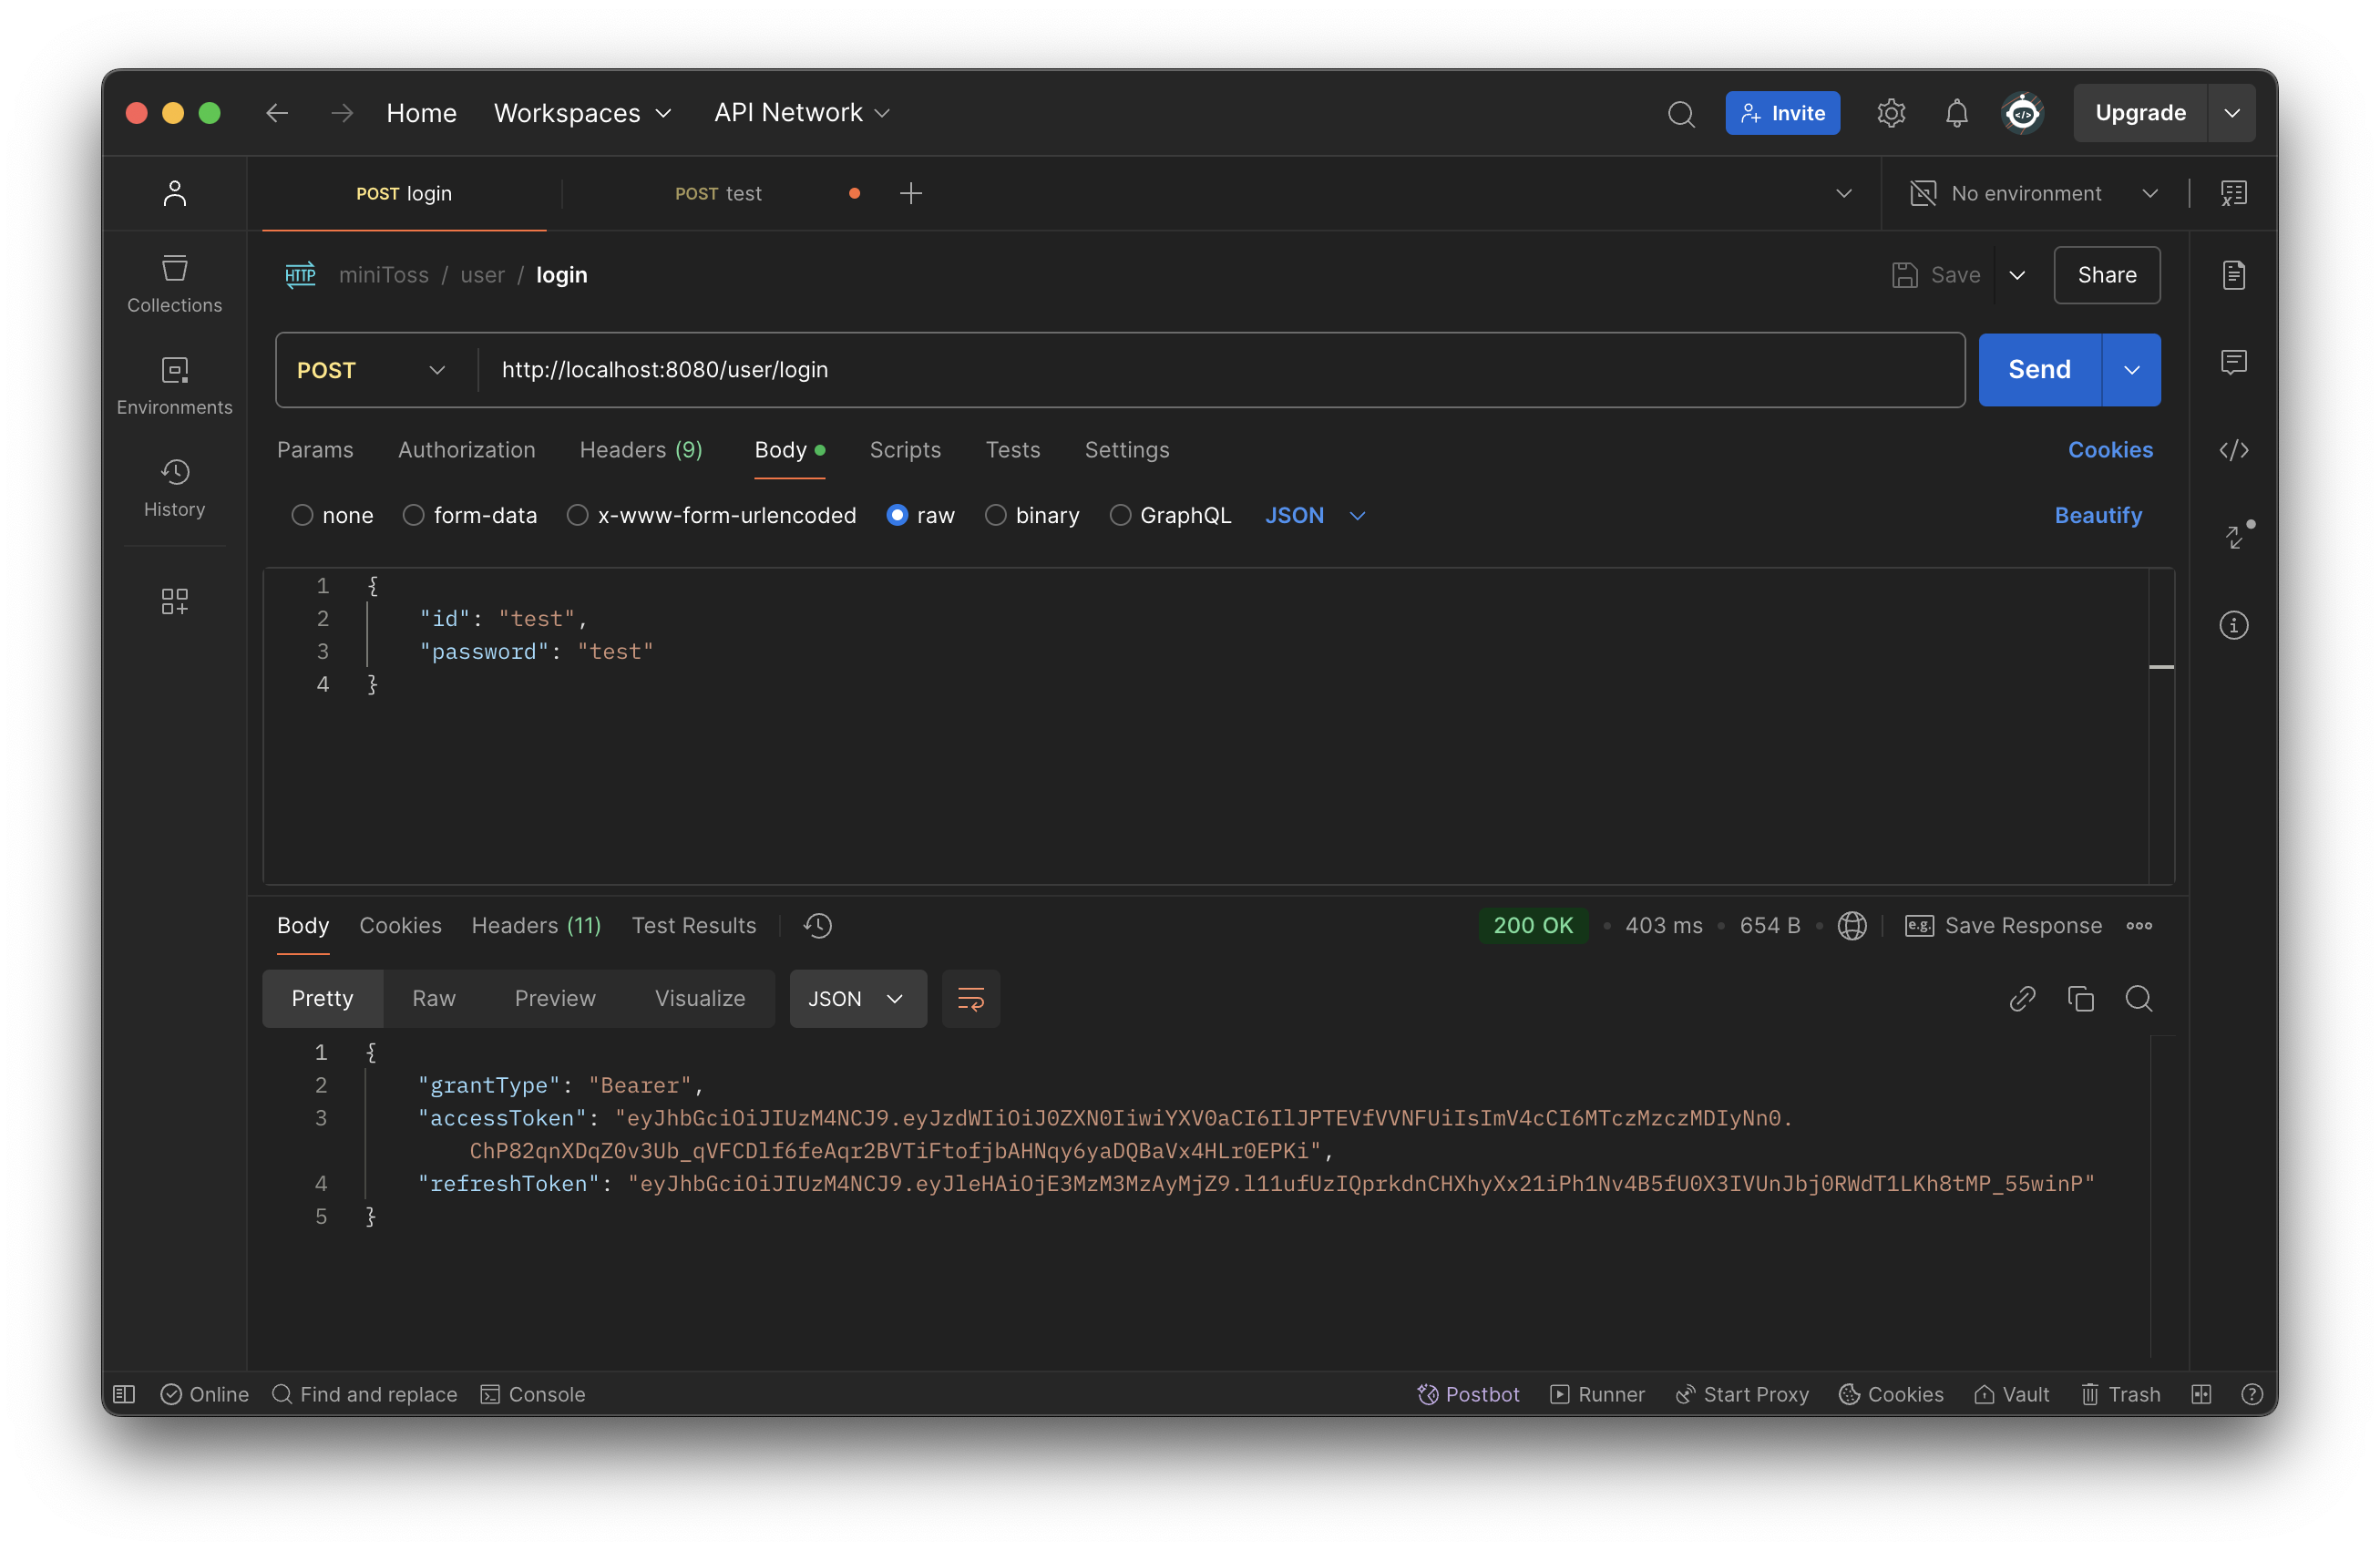Image resolution: width=2380 pixels, height=1551 pixels.
Task: Open the response JSON format dropdown
Action: click(x=857, y=998)
